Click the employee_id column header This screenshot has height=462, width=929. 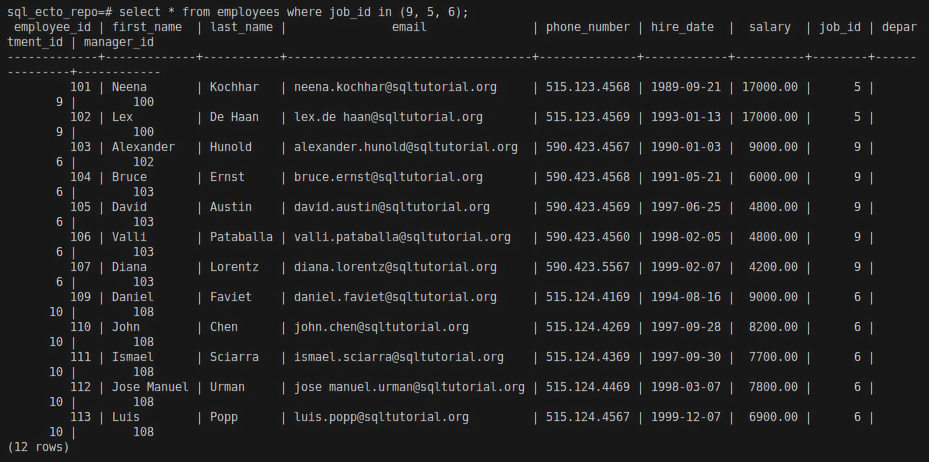pyautogui.click(x=55, y=27)
